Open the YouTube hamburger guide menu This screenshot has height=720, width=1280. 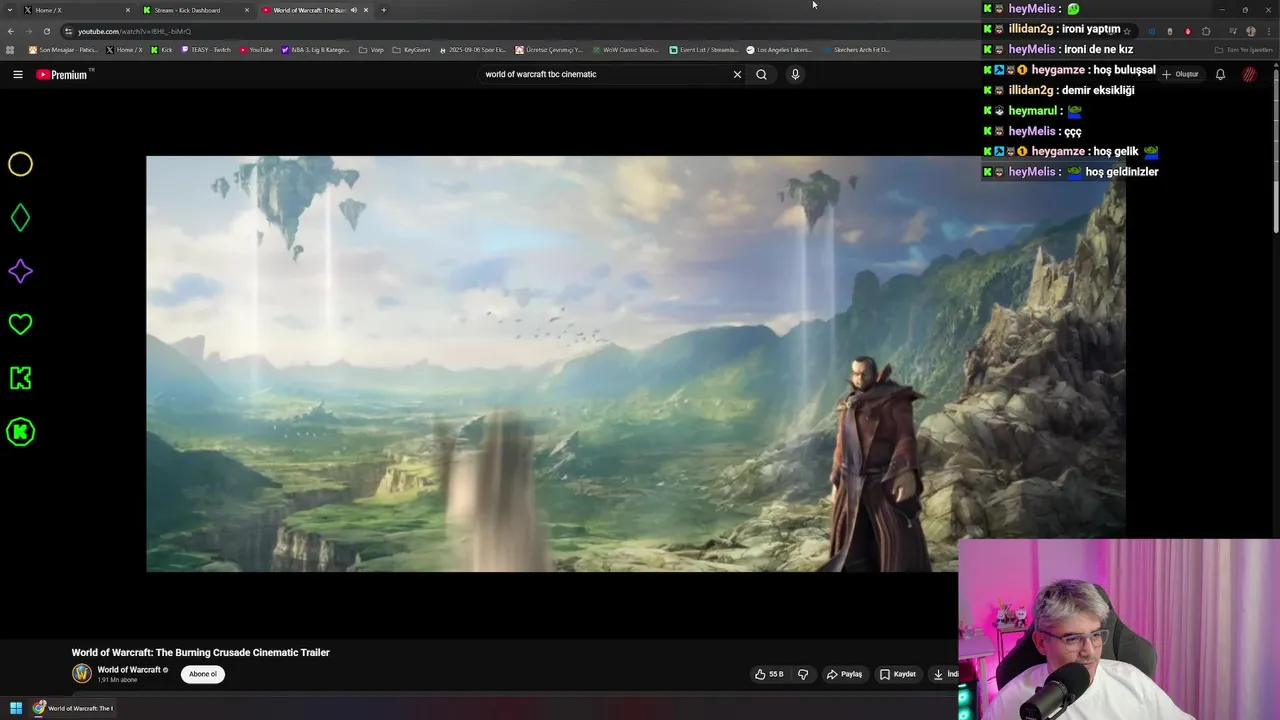[x=17, y=74]
